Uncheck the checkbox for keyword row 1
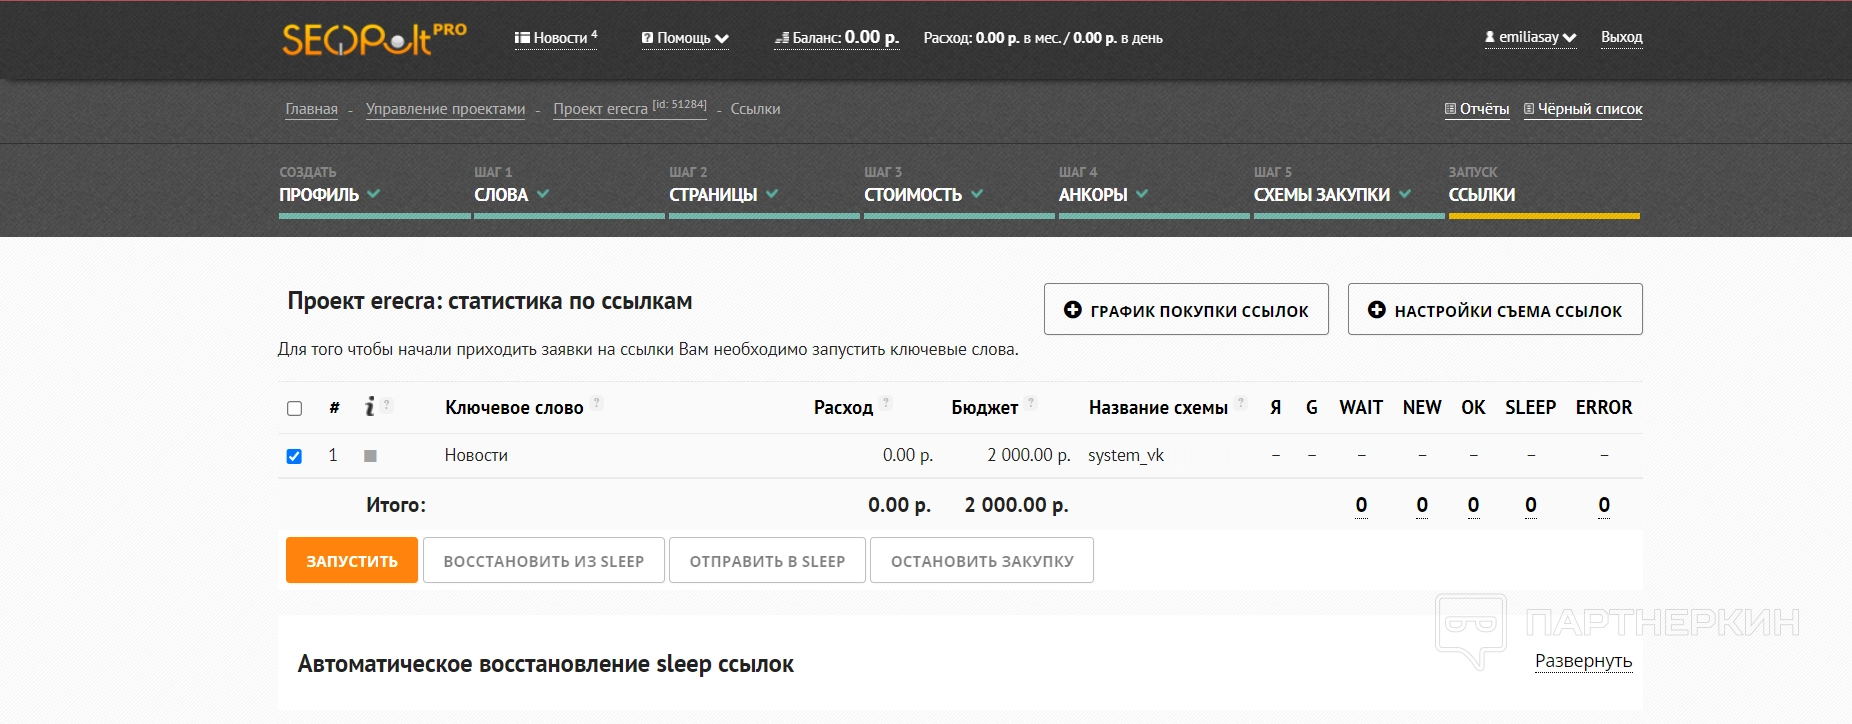The height and width of the screenshot is (724, 1852). tap(294, 456)
